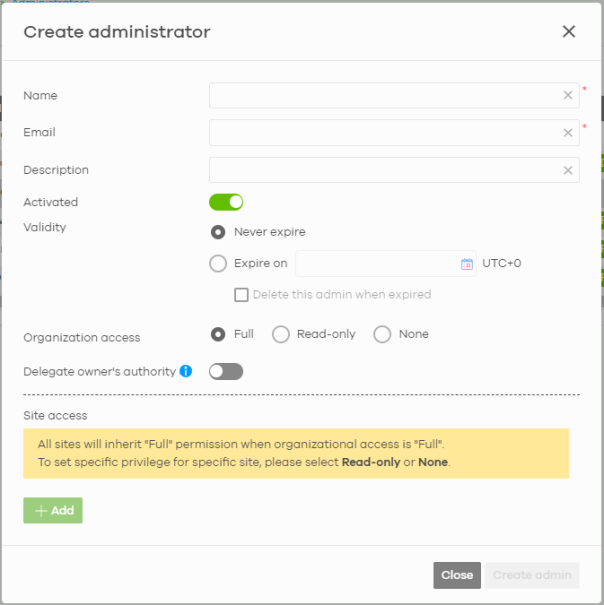
Task: Focus the Description text box
Action: (x=385, y=170)
